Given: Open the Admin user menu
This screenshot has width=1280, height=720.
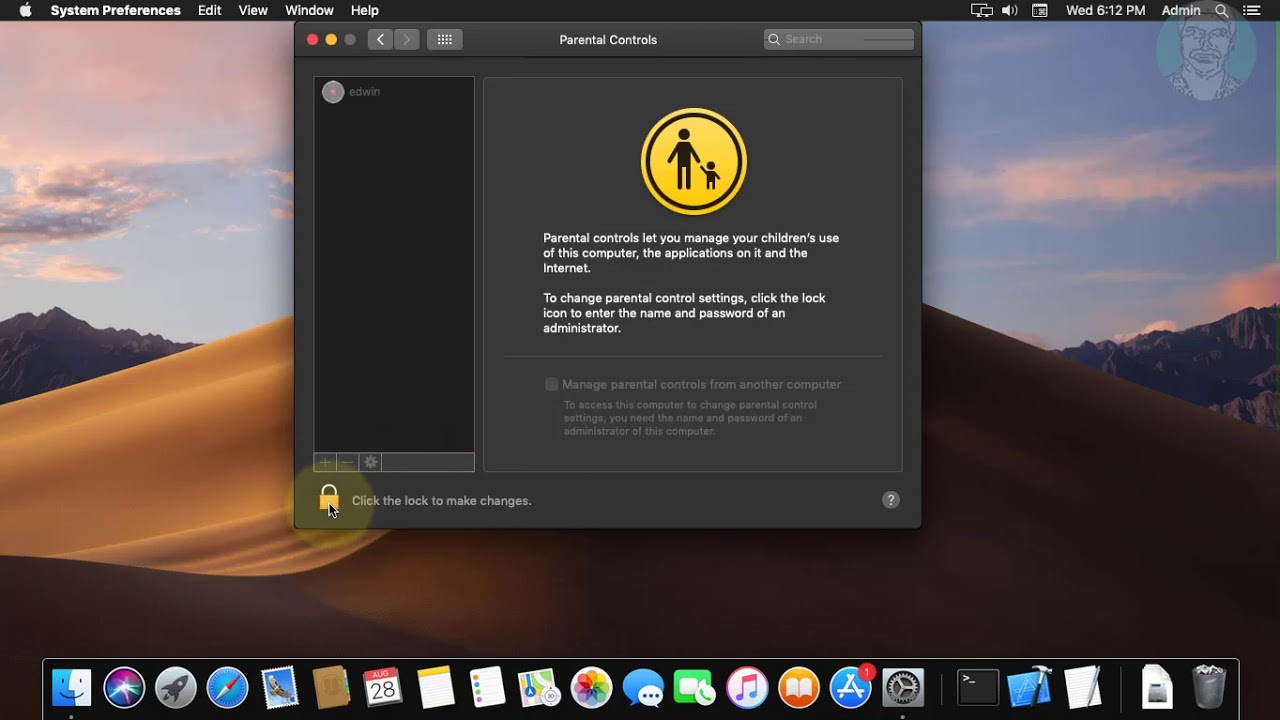Looking at the screenshot, I should (x=1181, y=10).
